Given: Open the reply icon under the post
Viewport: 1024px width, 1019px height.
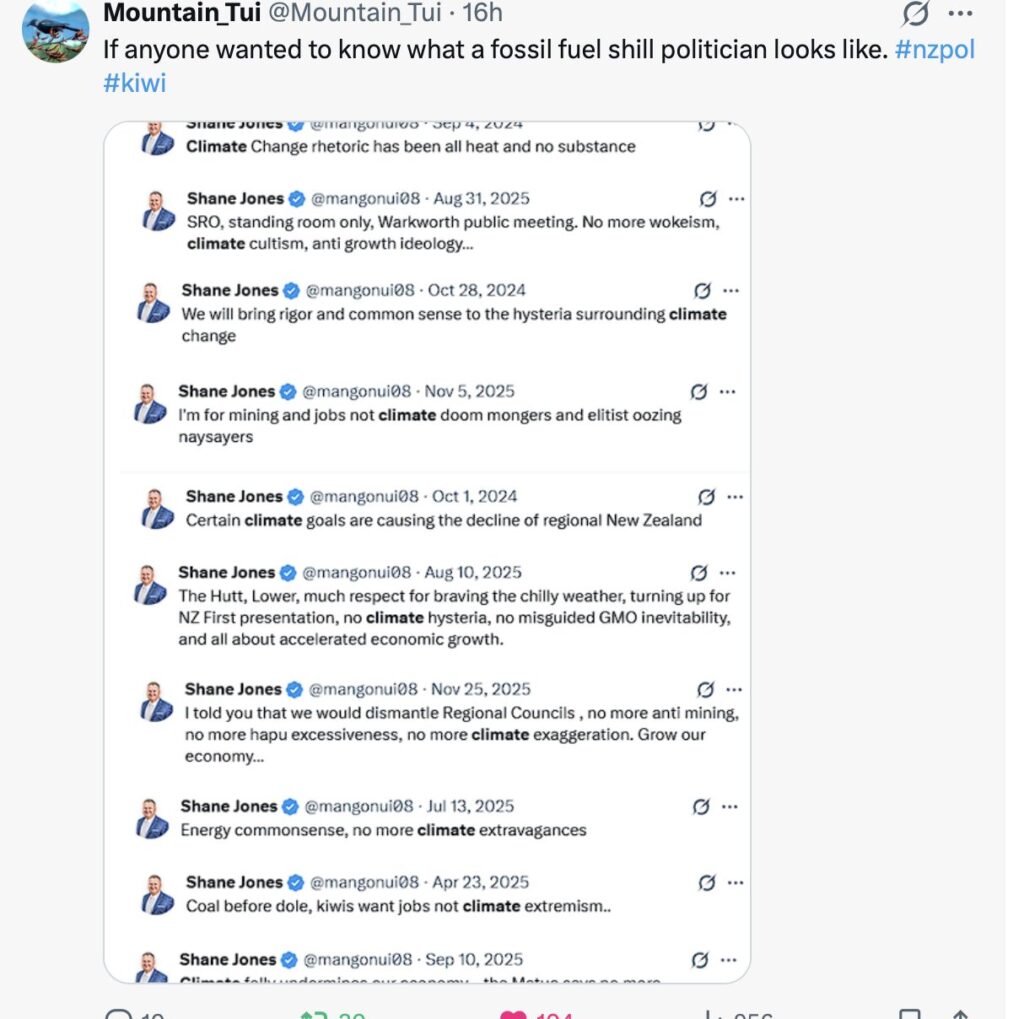Looking at the screenshot, I should pyautogui.click(x=119, y=1012).
